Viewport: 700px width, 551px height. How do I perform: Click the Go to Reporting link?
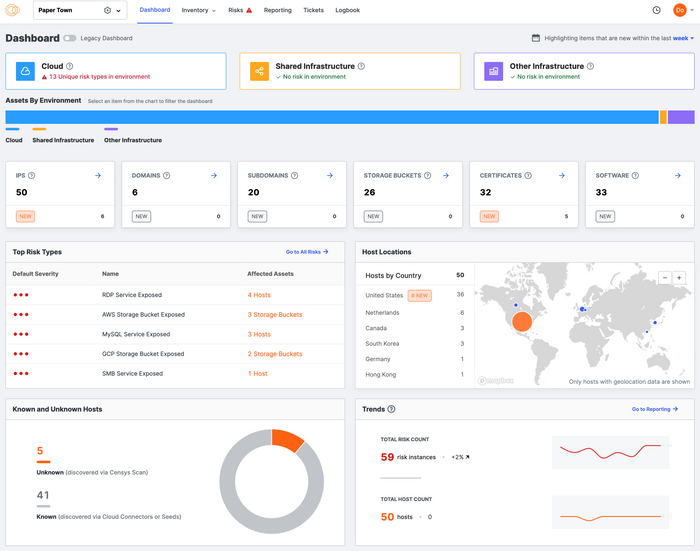click(654, 409)
